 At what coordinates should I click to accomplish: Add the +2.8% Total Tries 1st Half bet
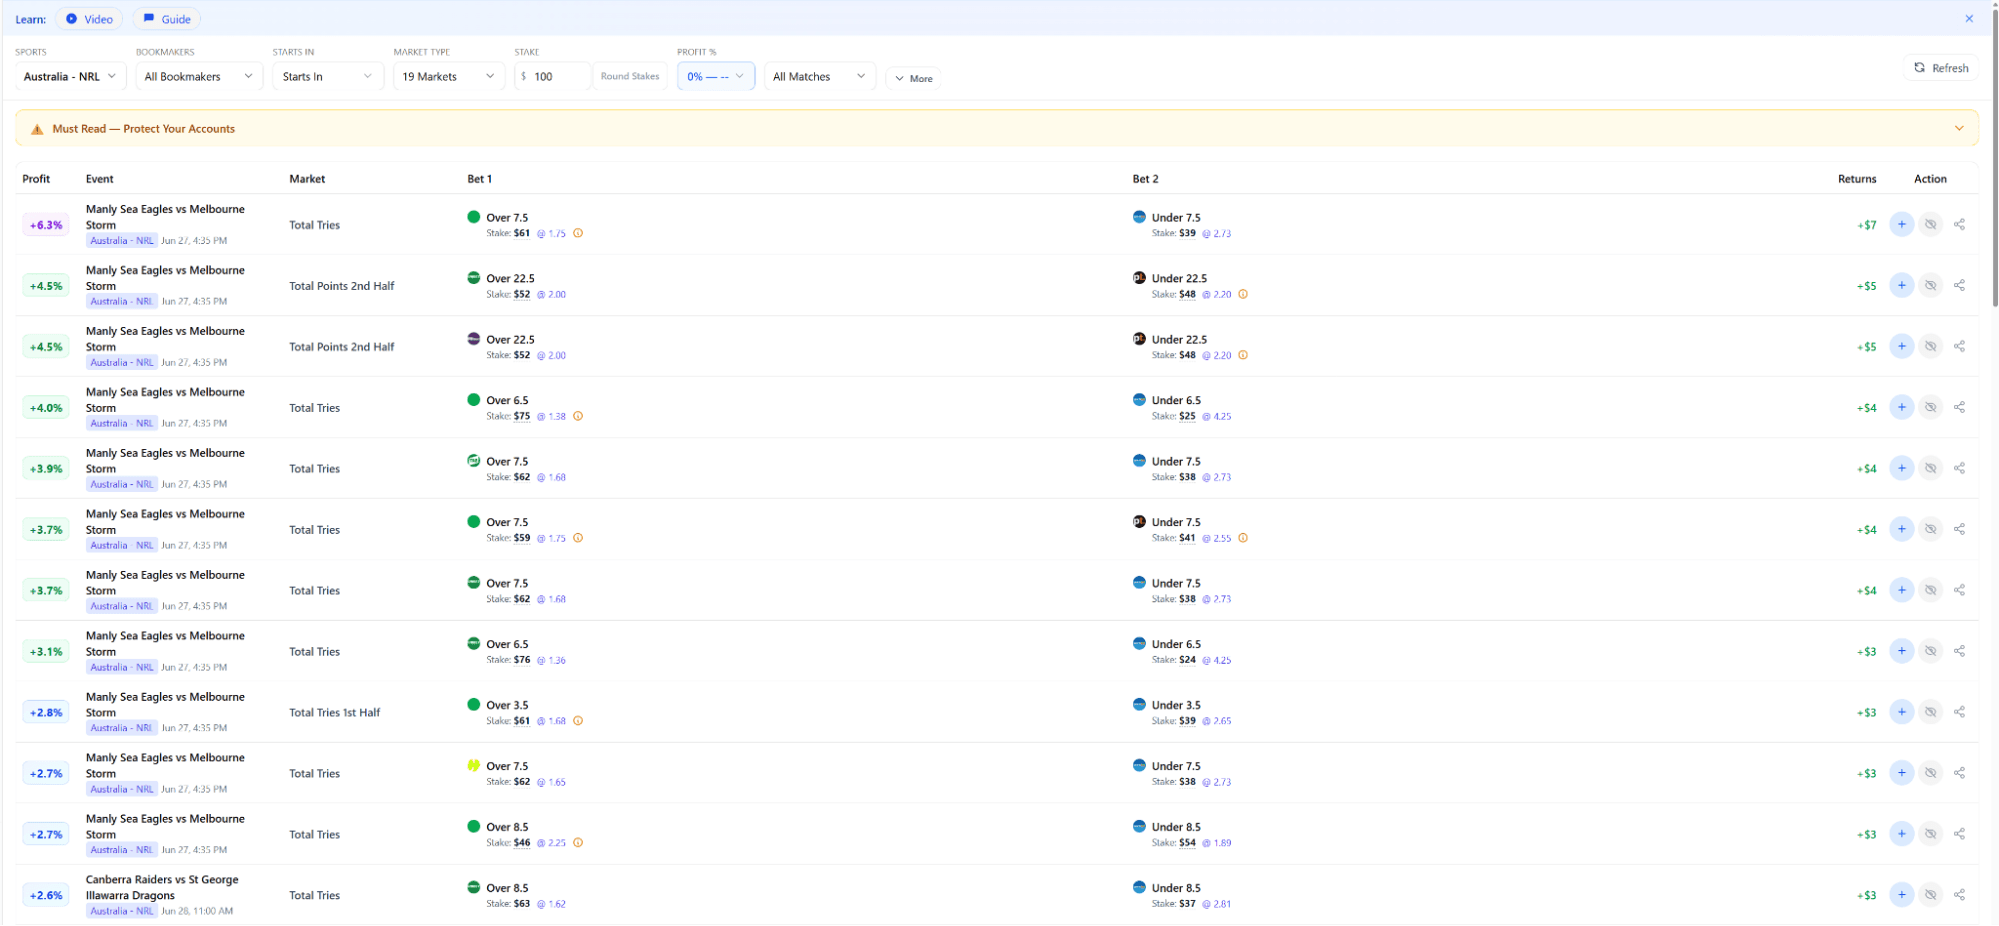click(x=1901, y=713)
